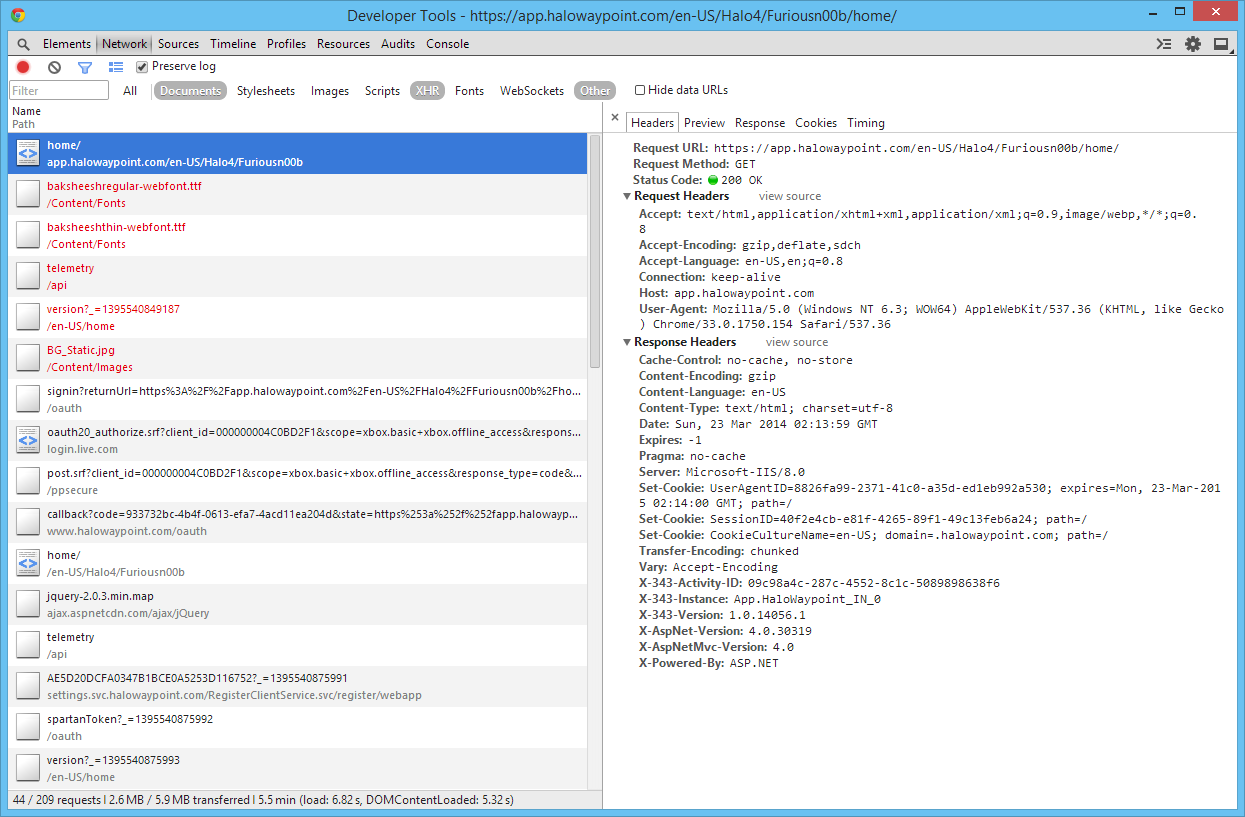The height and width of the screenshot is (817, 1245).
Task: Click the search magnifier icon in DevTools toolbar
Action: [x=24, y=44]
